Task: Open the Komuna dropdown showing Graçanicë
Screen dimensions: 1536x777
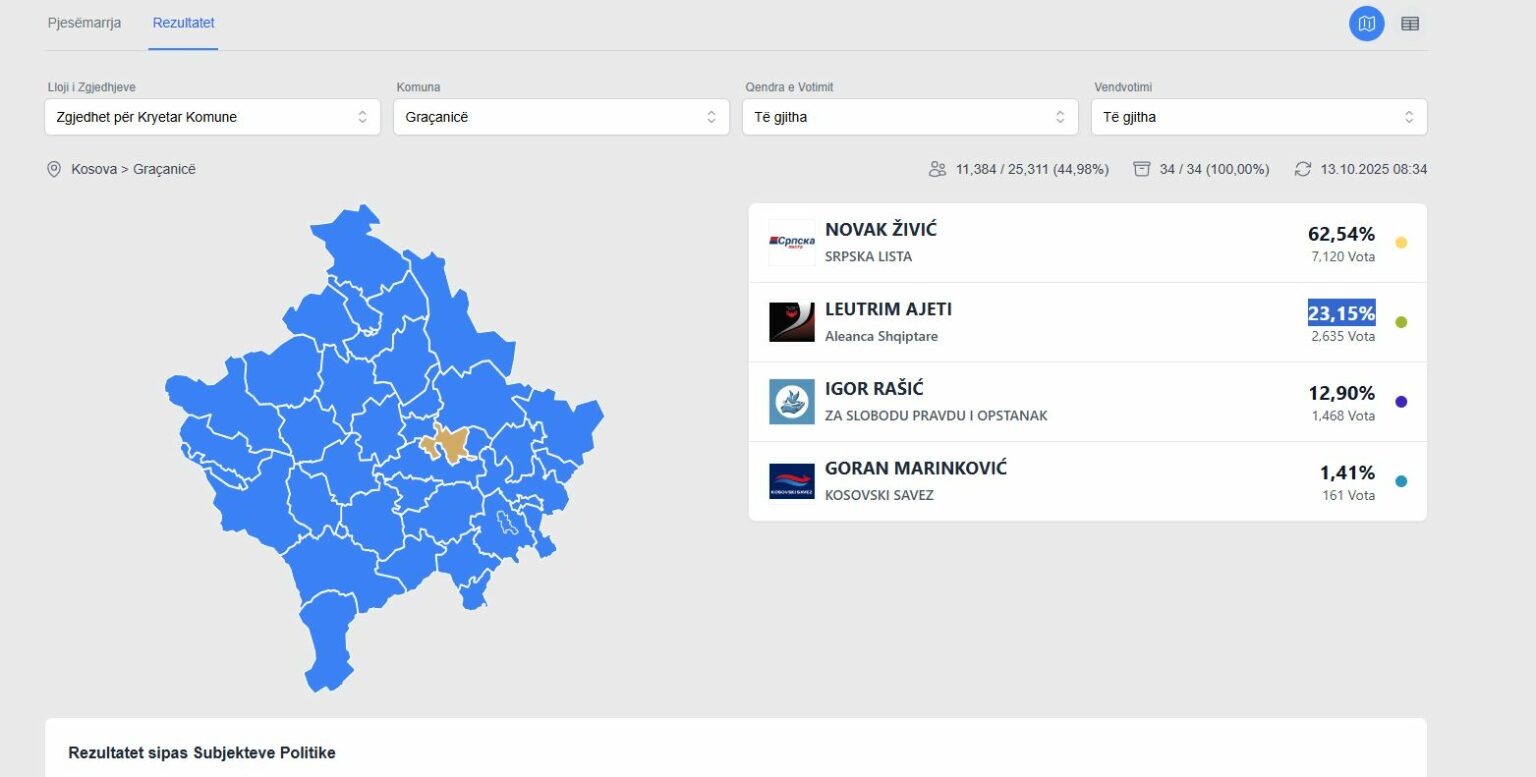Action: 561,117
